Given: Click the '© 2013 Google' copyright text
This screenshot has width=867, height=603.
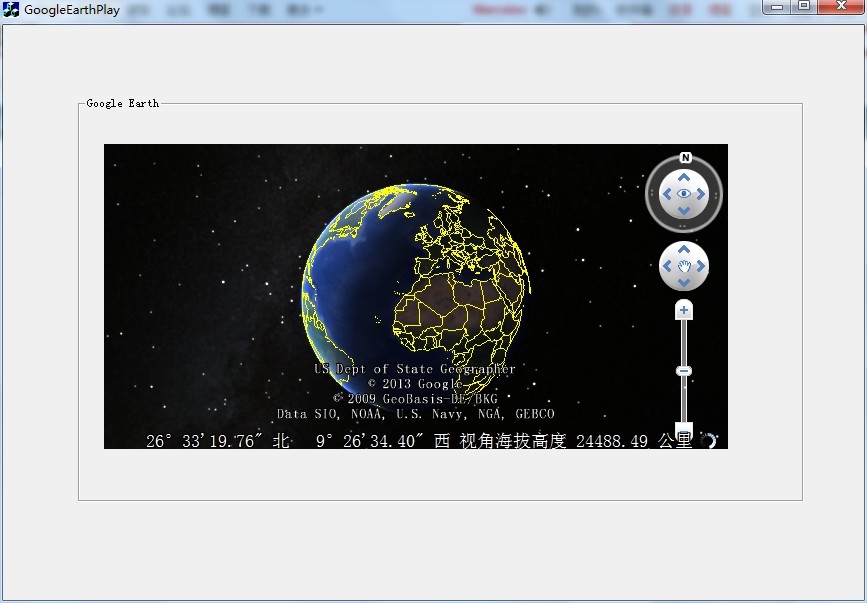Looking at the screenshot, I should point(415,384).
